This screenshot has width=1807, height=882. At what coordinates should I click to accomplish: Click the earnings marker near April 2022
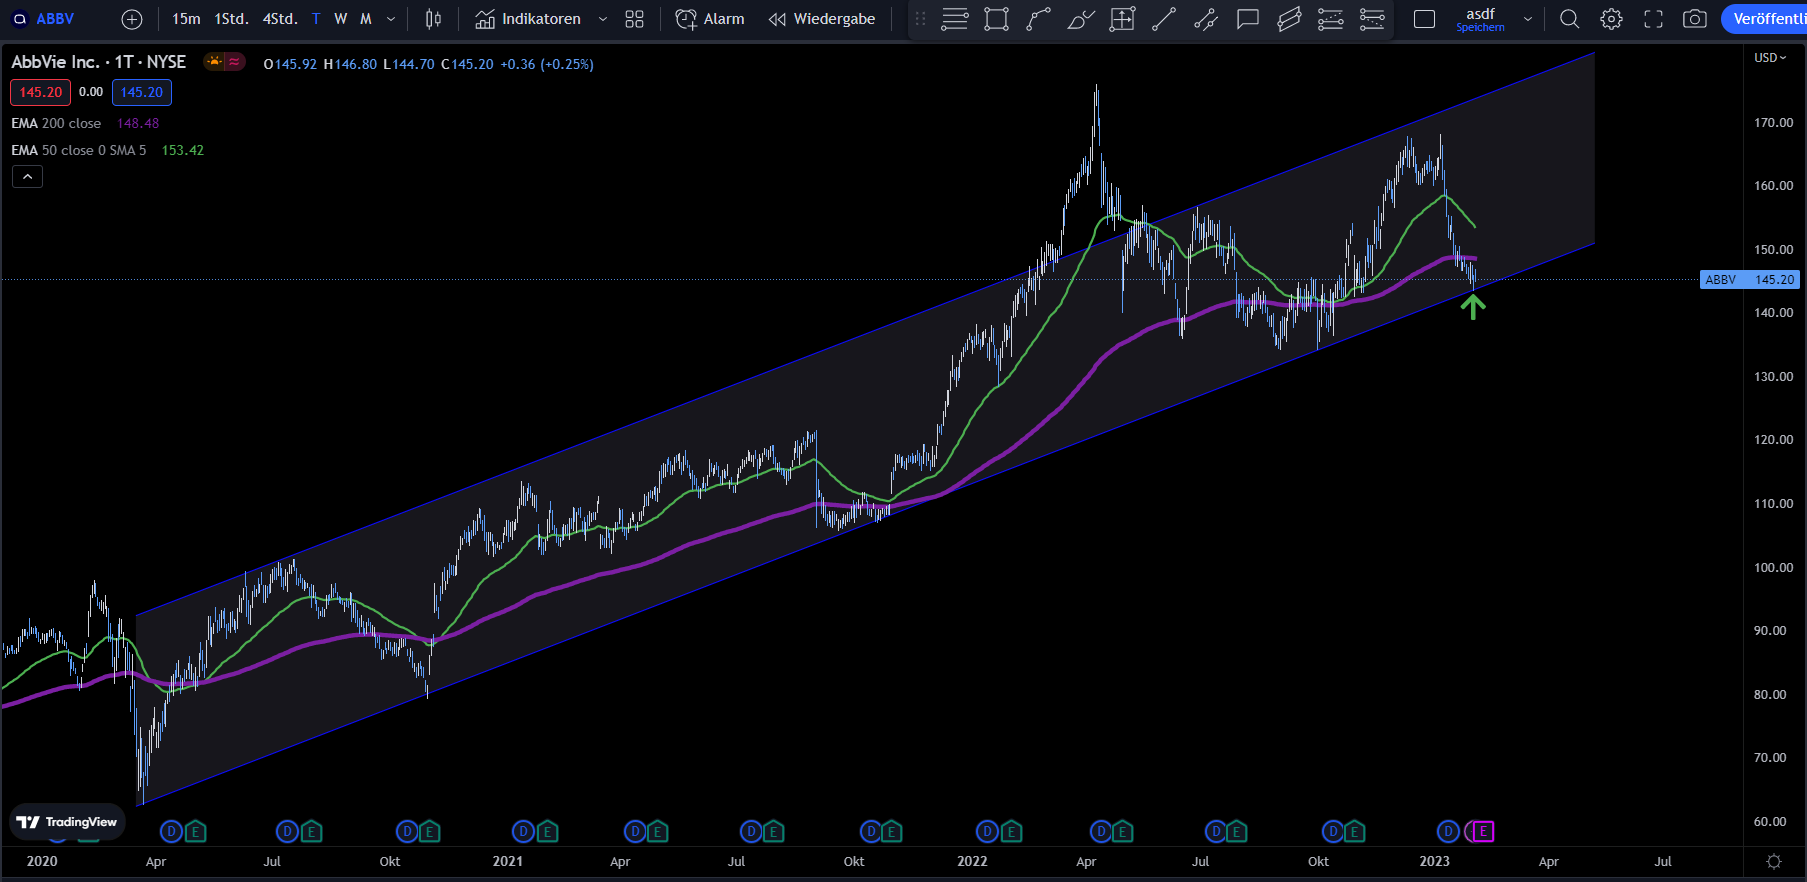click(1123, 831)
